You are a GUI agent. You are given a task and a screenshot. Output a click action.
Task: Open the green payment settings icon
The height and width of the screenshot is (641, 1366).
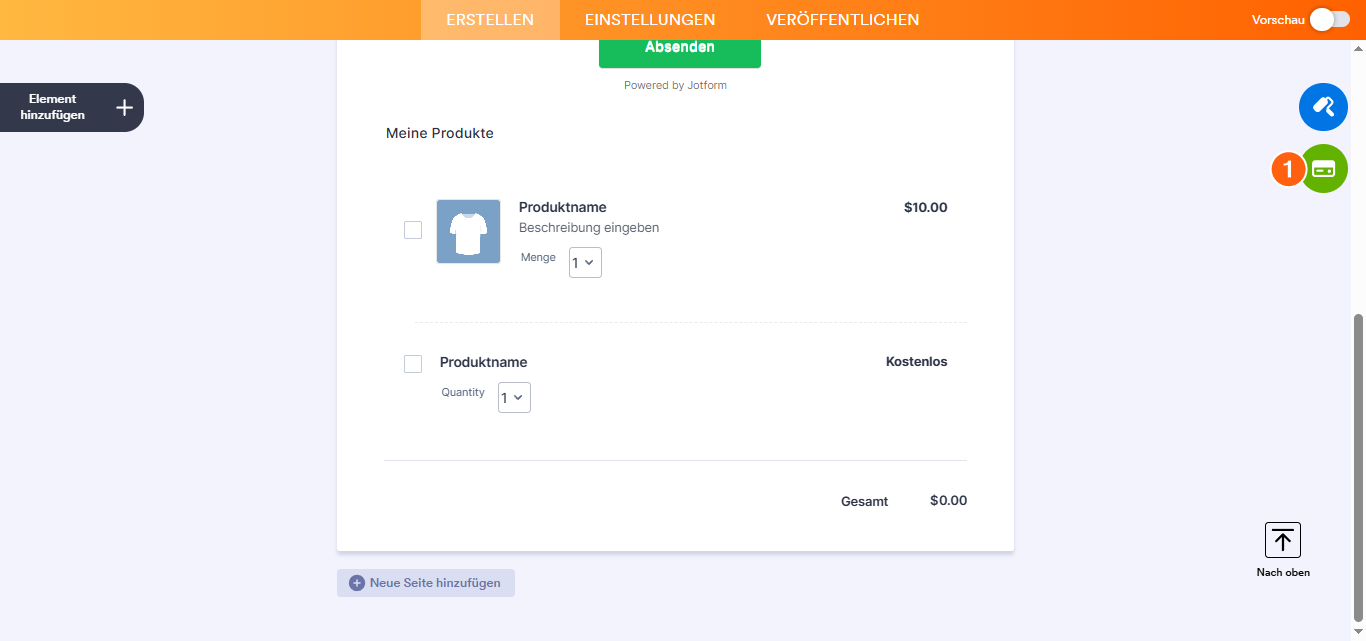[1324, 169]
